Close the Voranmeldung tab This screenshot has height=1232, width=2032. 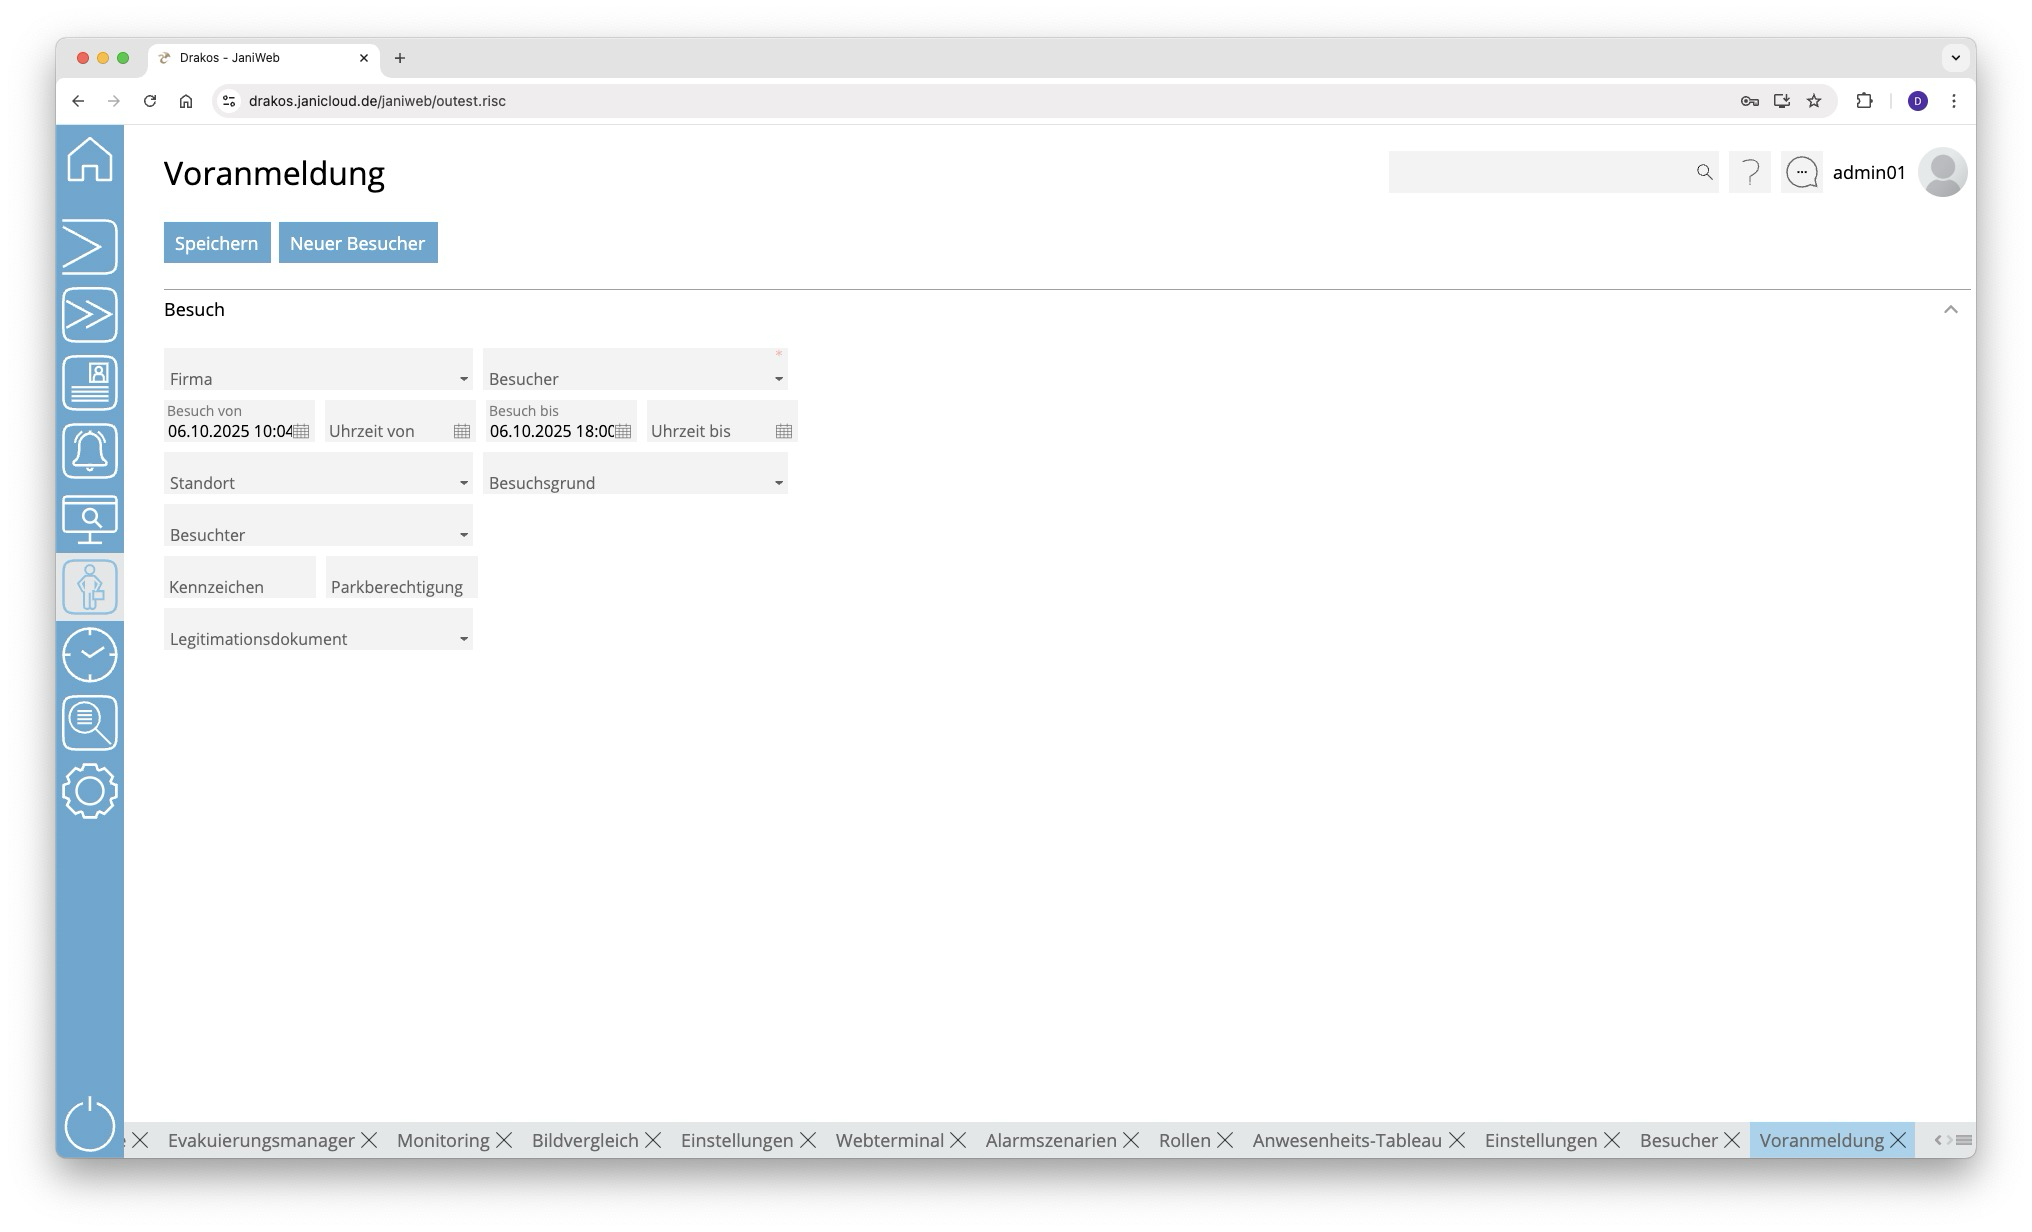pos(1898,1140)
